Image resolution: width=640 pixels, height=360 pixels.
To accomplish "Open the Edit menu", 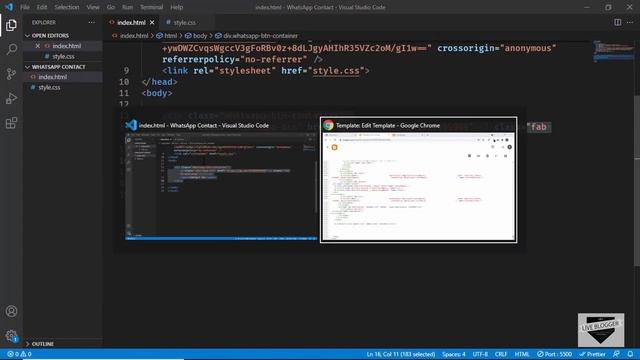I will [42, 7].
